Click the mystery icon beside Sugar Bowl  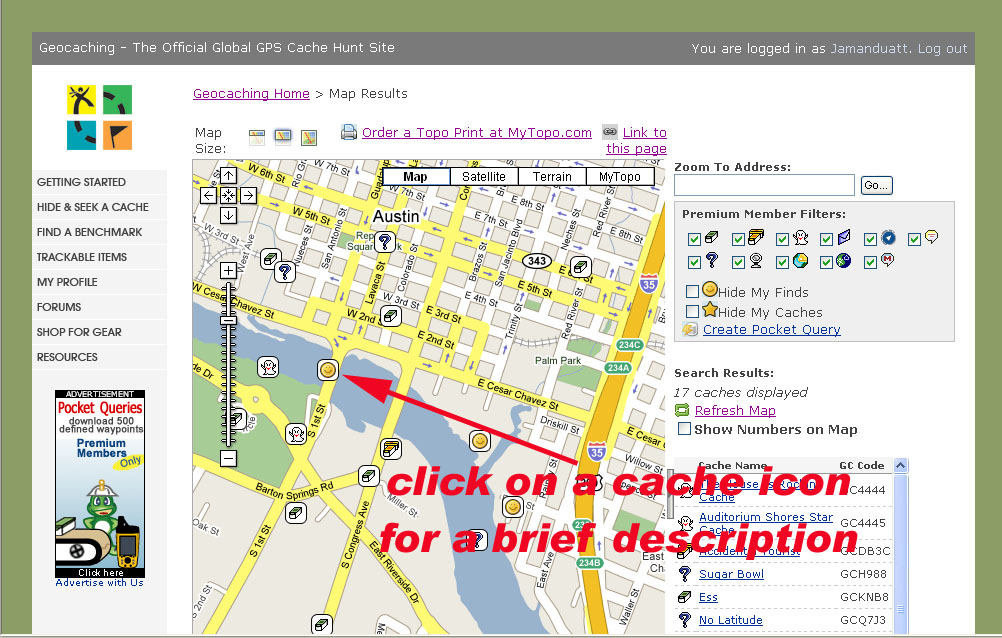pos(685,573)
